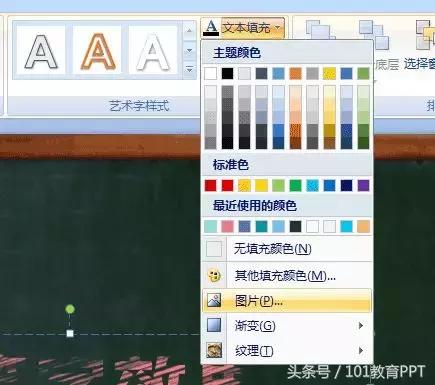Expand the 纹理 submenu arrow
The width and height of the screenshot is (435, 385).
coord(360,350)
